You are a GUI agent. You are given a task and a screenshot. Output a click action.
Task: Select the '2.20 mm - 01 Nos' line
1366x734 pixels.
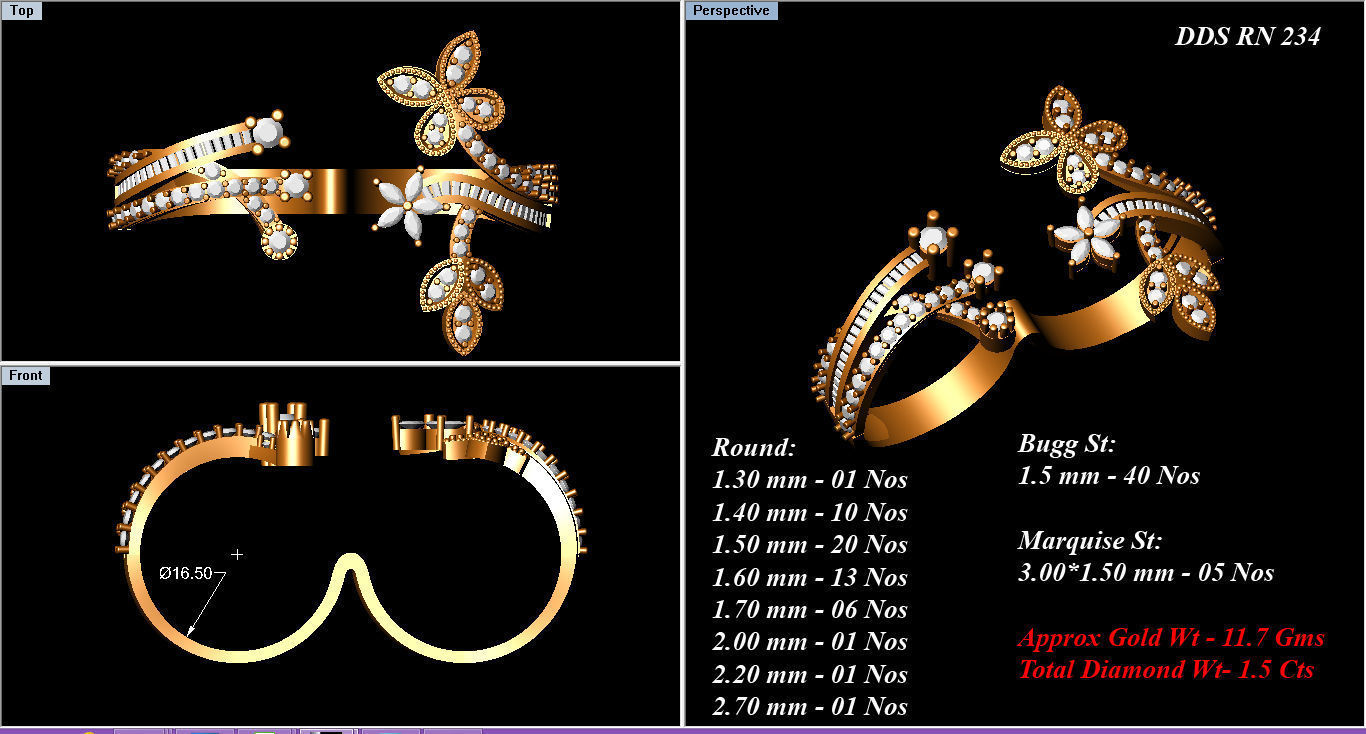point(810,674)
